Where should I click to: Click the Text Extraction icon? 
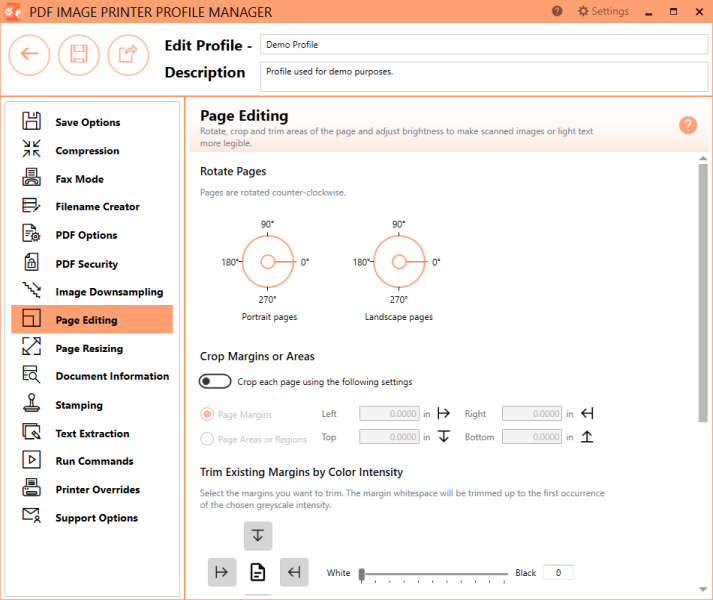31,431
